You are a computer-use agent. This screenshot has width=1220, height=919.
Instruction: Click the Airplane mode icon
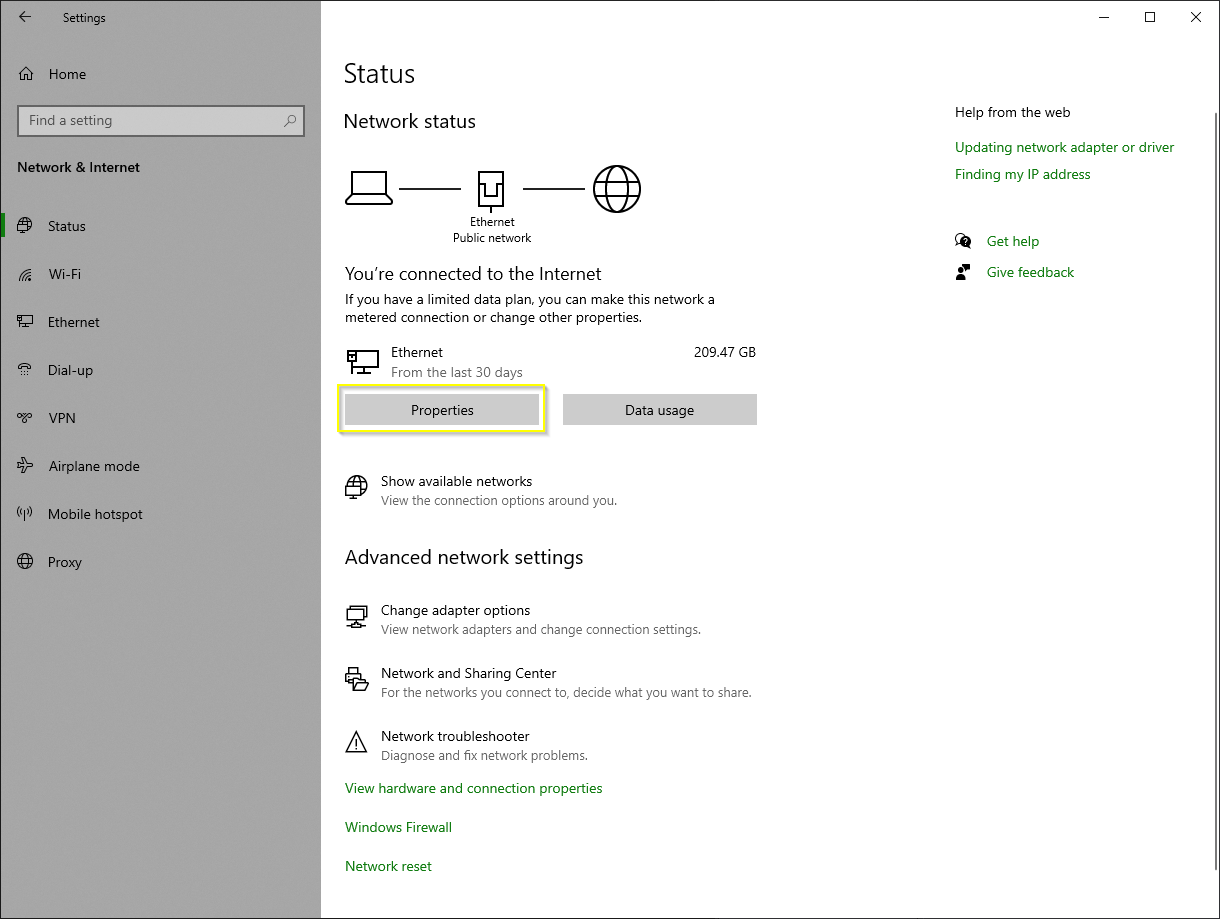(26, 466)
